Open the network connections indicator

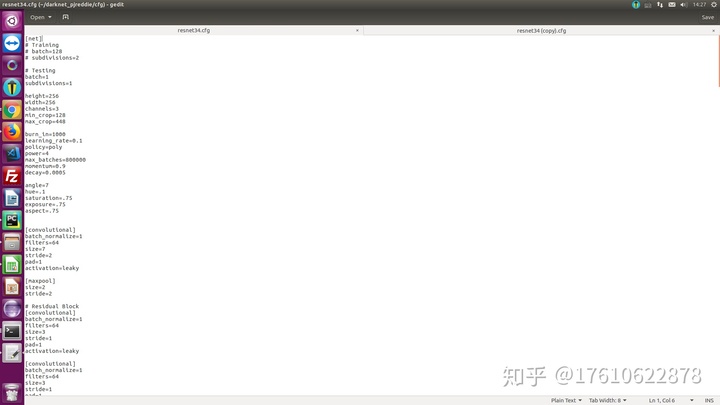[x=660, y=5]
